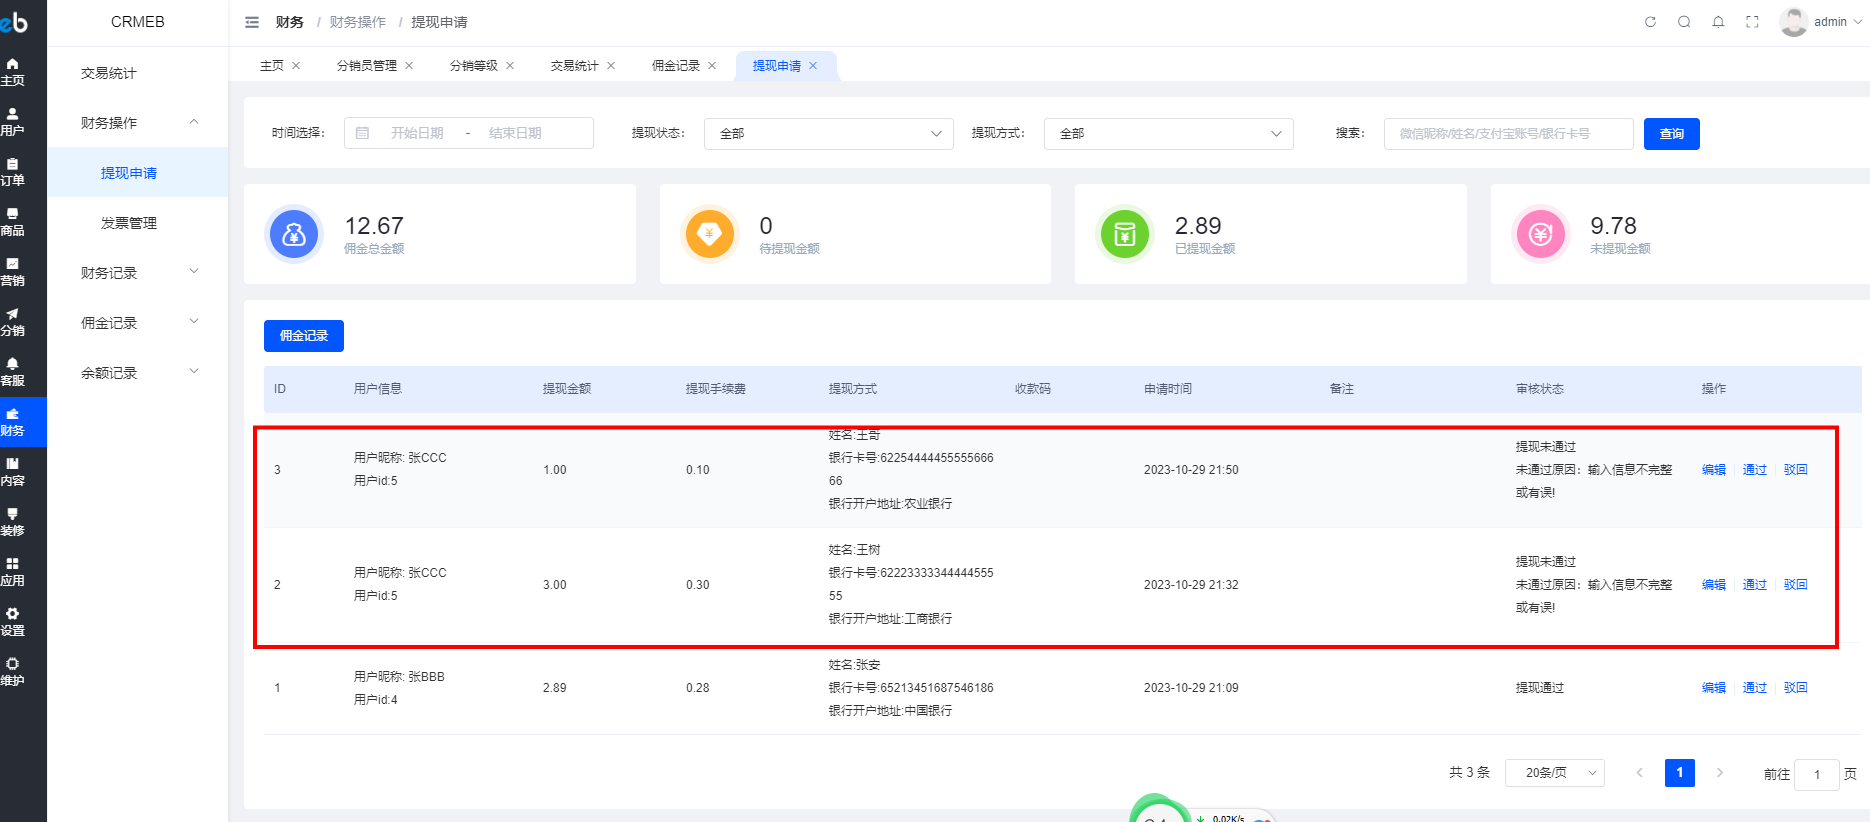Expand the 财务记录 menu group
This screenshot has width=1870, height=822.
coord(138,273)
